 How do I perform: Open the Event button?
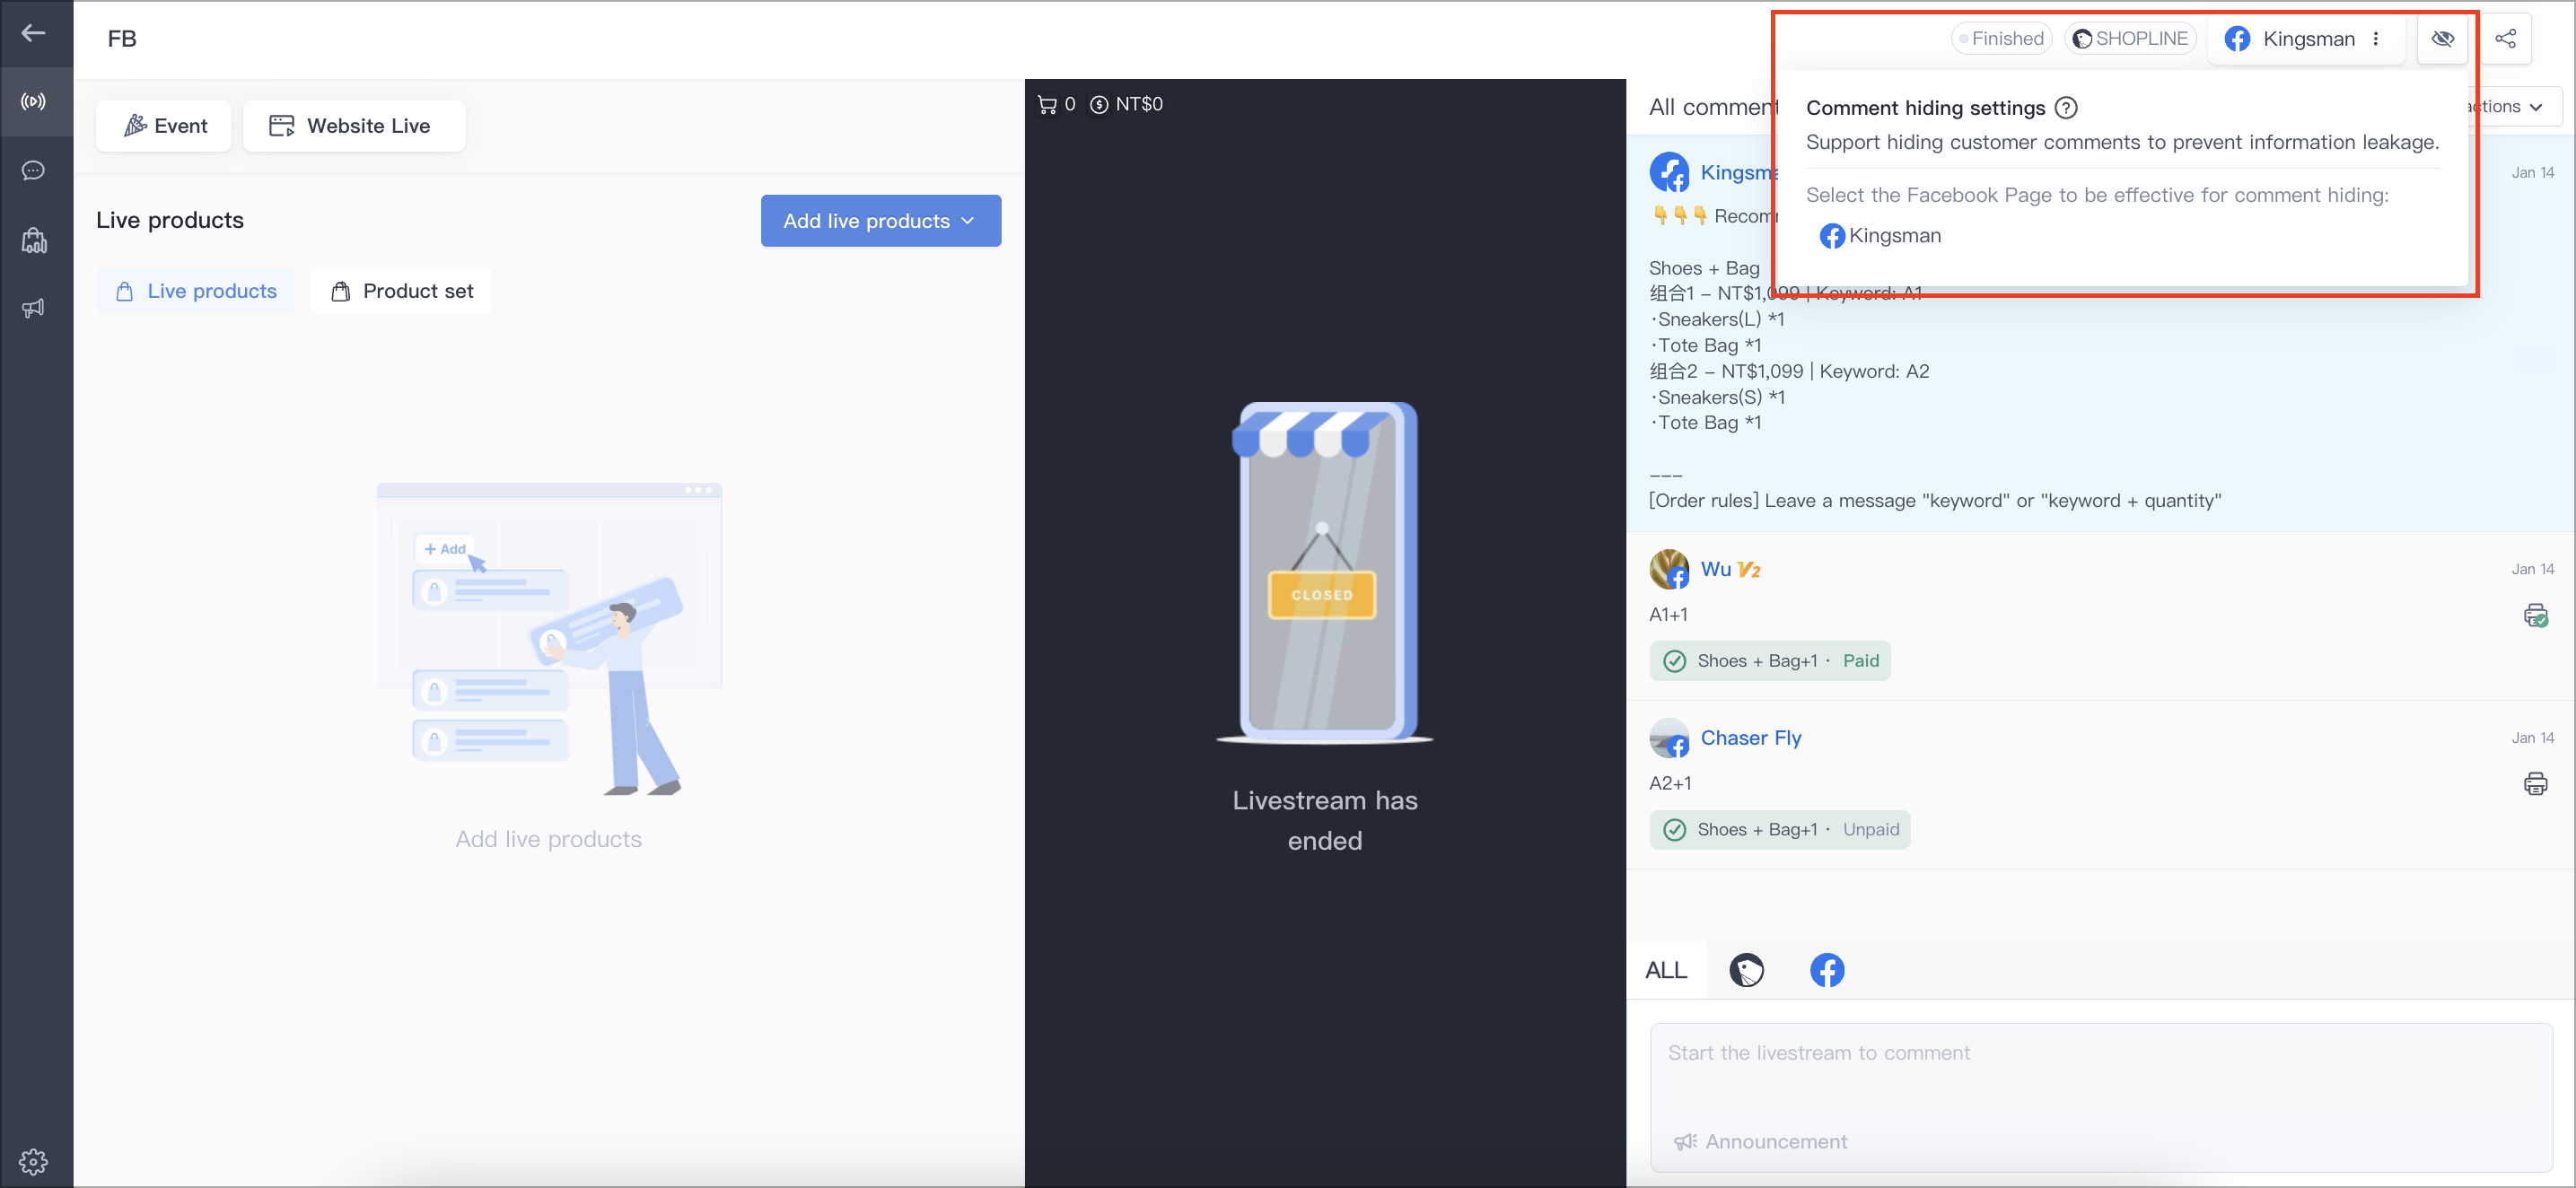coord(164,125)
